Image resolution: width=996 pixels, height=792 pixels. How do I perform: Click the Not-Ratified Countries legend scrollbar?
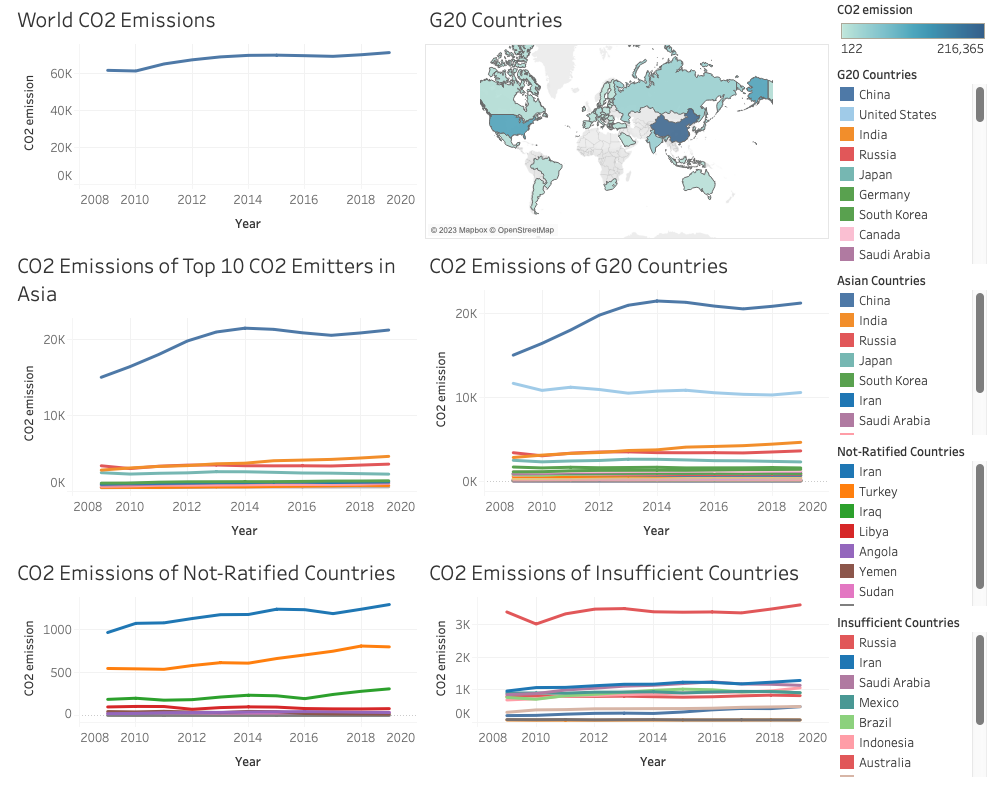[x=979, y=527]
